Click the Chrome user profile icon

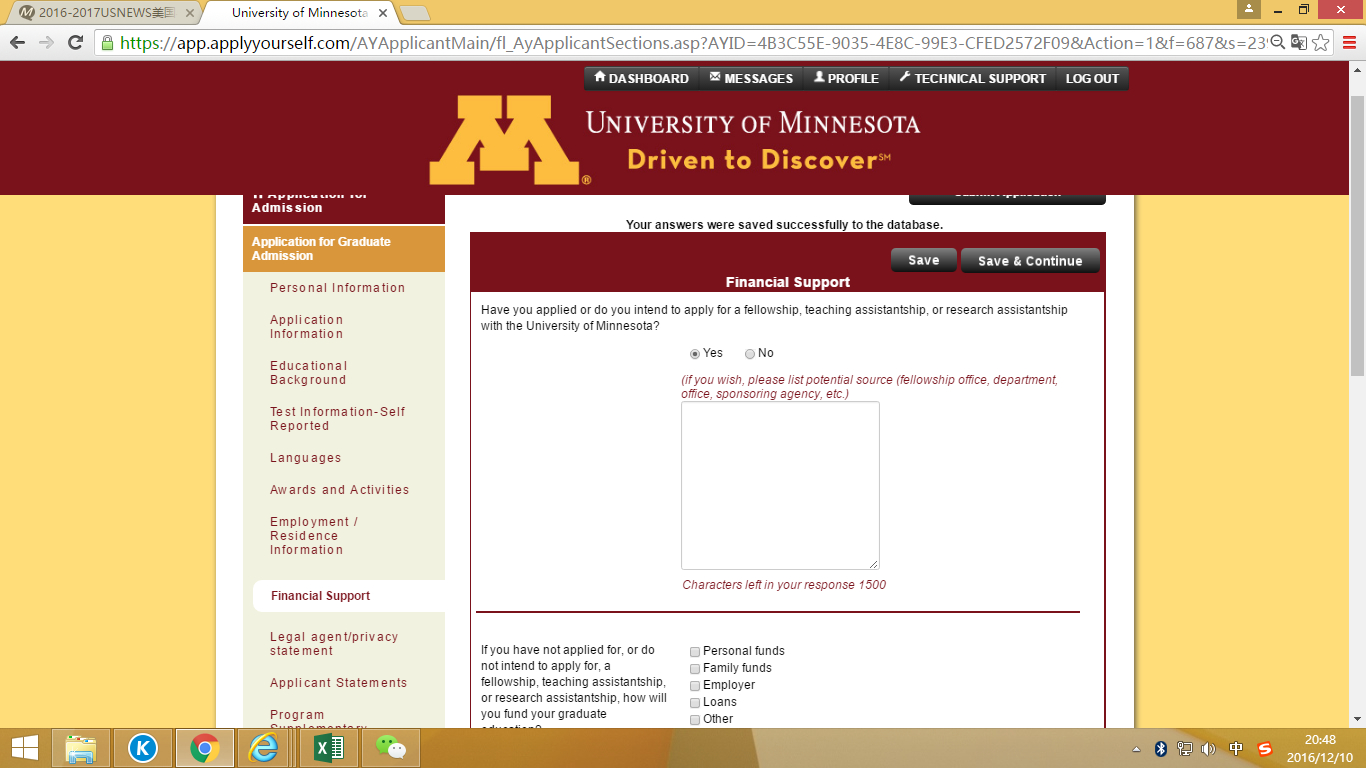(1249, 9)
